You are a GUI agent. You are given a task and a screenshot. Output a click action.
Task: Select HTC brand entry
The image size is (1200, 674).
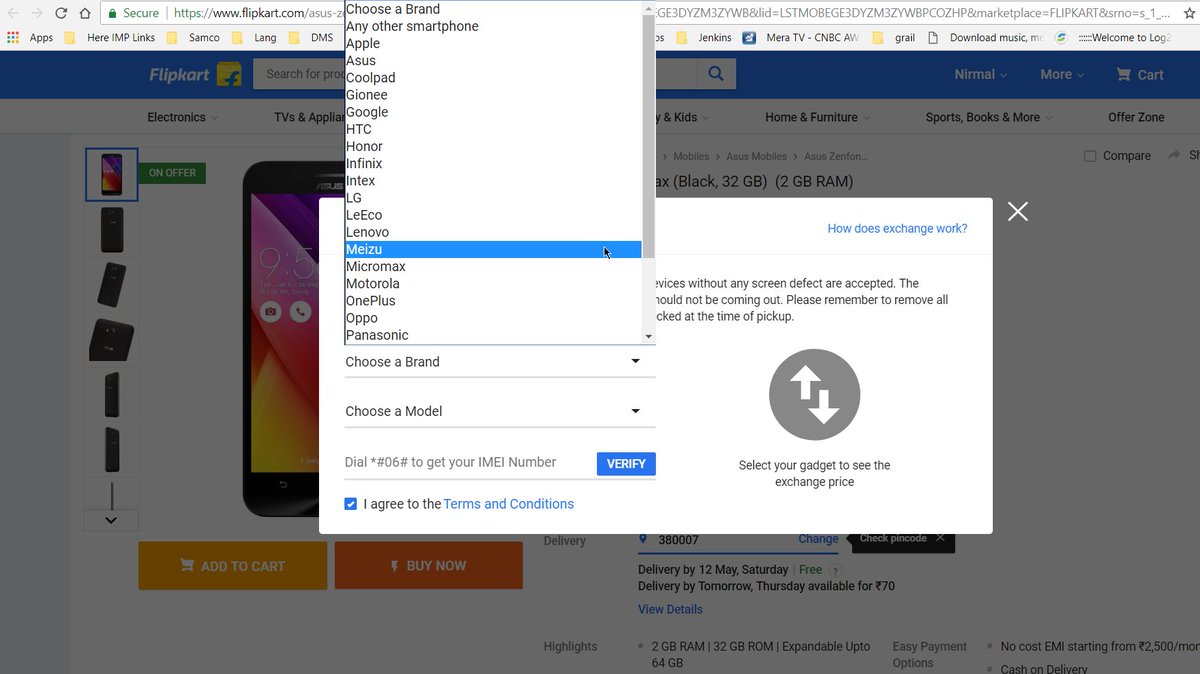point(493,129)
